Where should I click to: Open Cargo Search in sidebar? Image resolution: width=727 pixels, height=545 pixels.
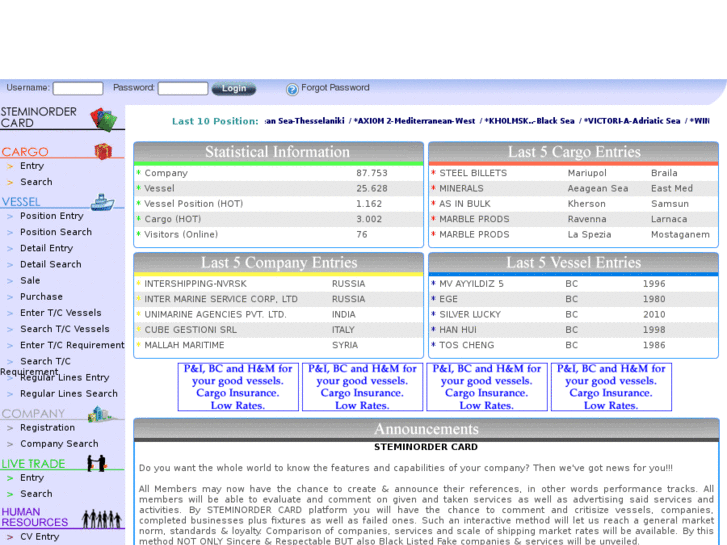pos(36,182)
